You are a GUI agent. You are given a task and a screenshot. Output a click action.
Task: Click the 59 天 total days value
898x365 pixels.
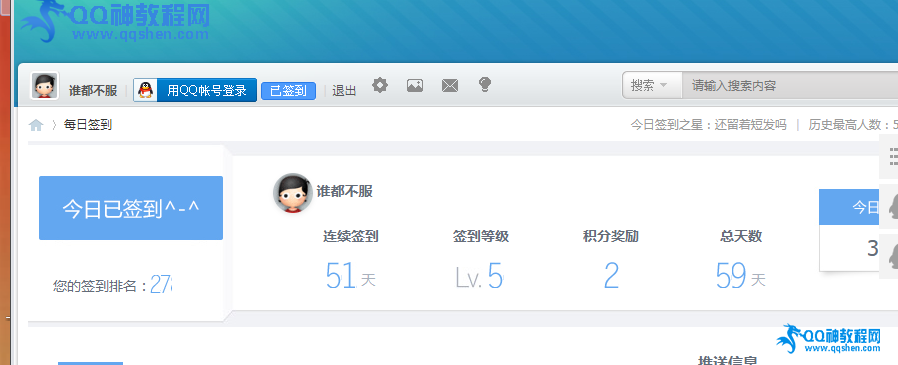point(740,276)
